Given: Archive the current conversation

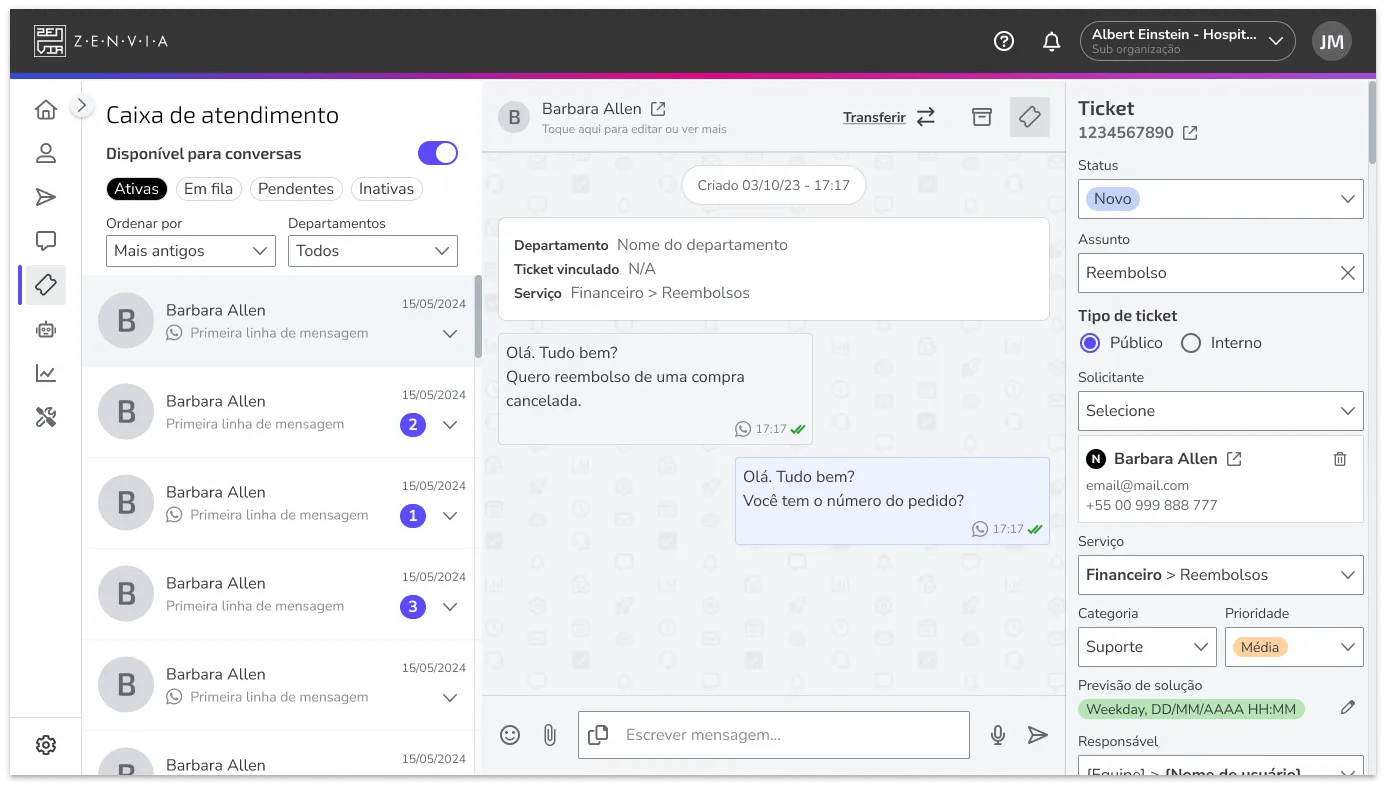Looking at the screenshot, I should point(981,117).
